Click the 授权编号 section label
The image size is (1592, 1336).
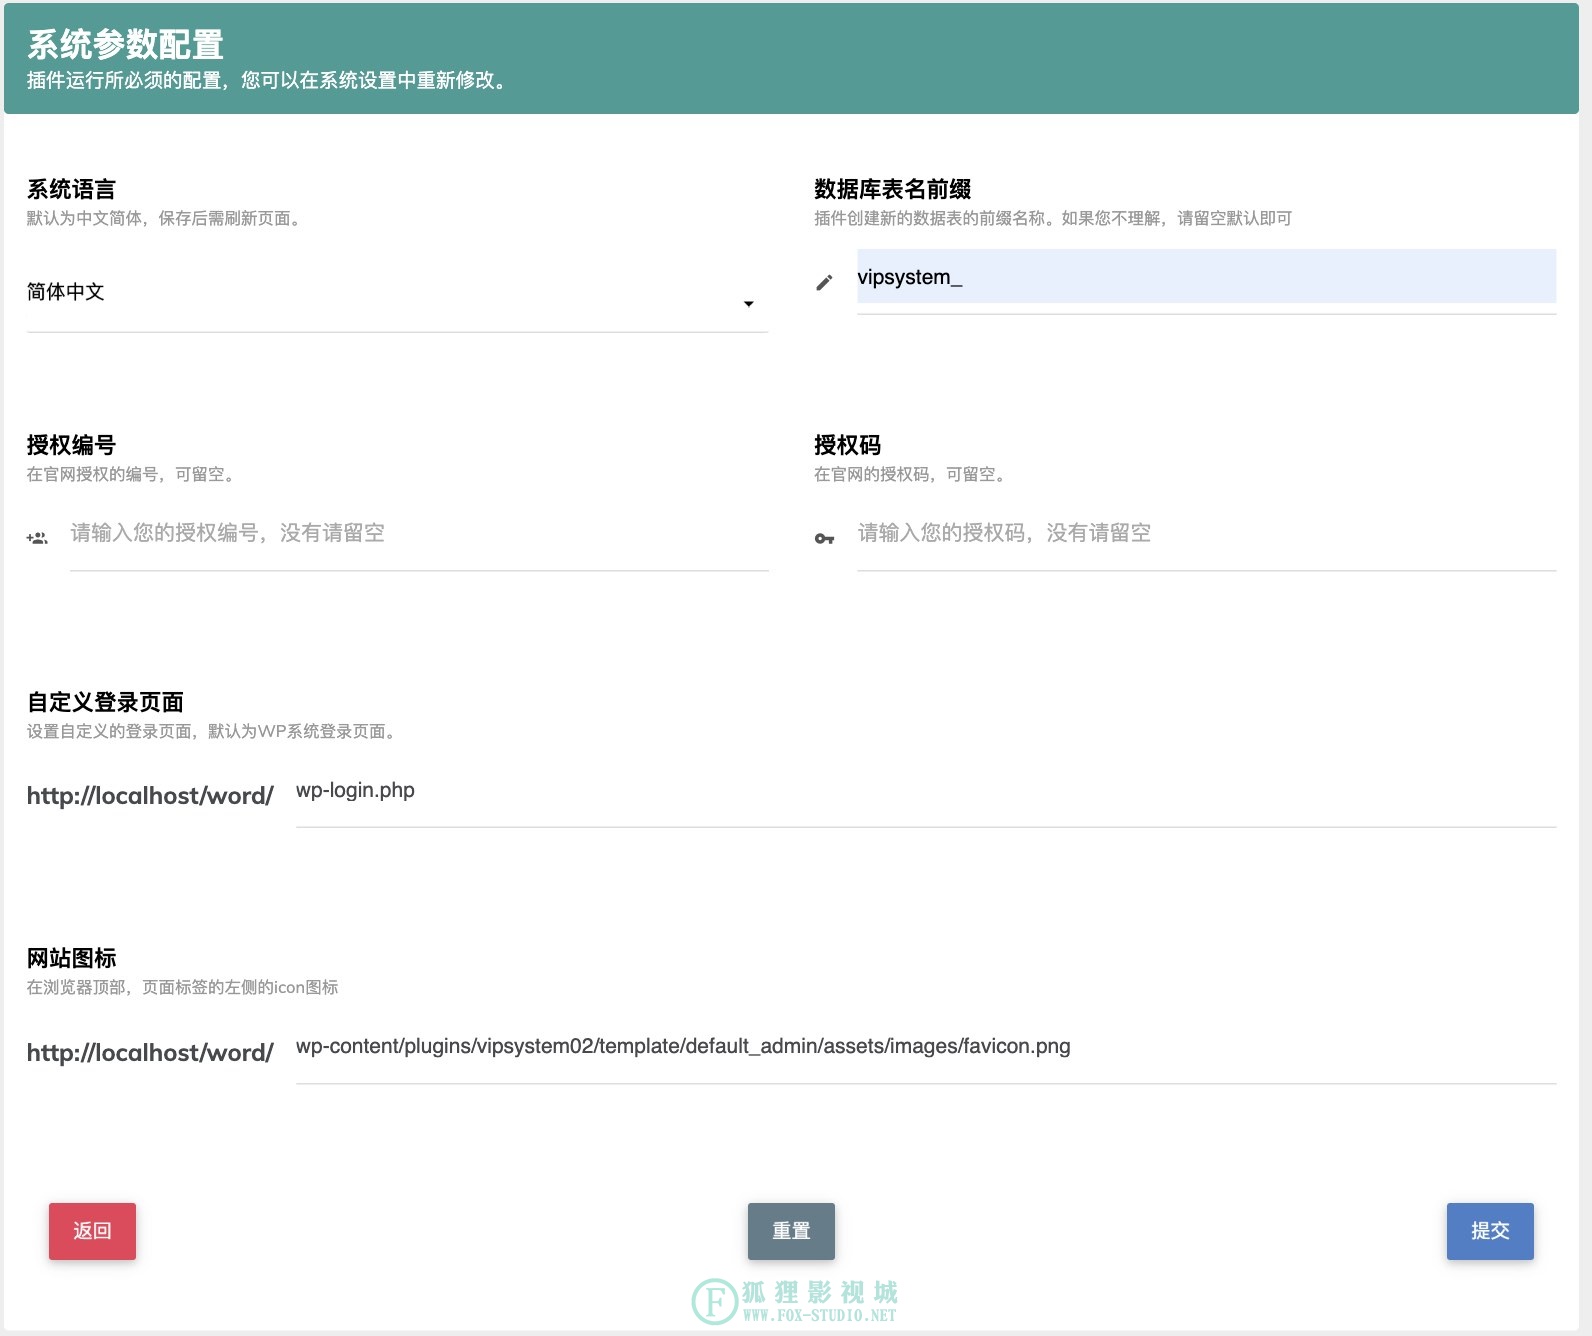[x=71, y=445]
